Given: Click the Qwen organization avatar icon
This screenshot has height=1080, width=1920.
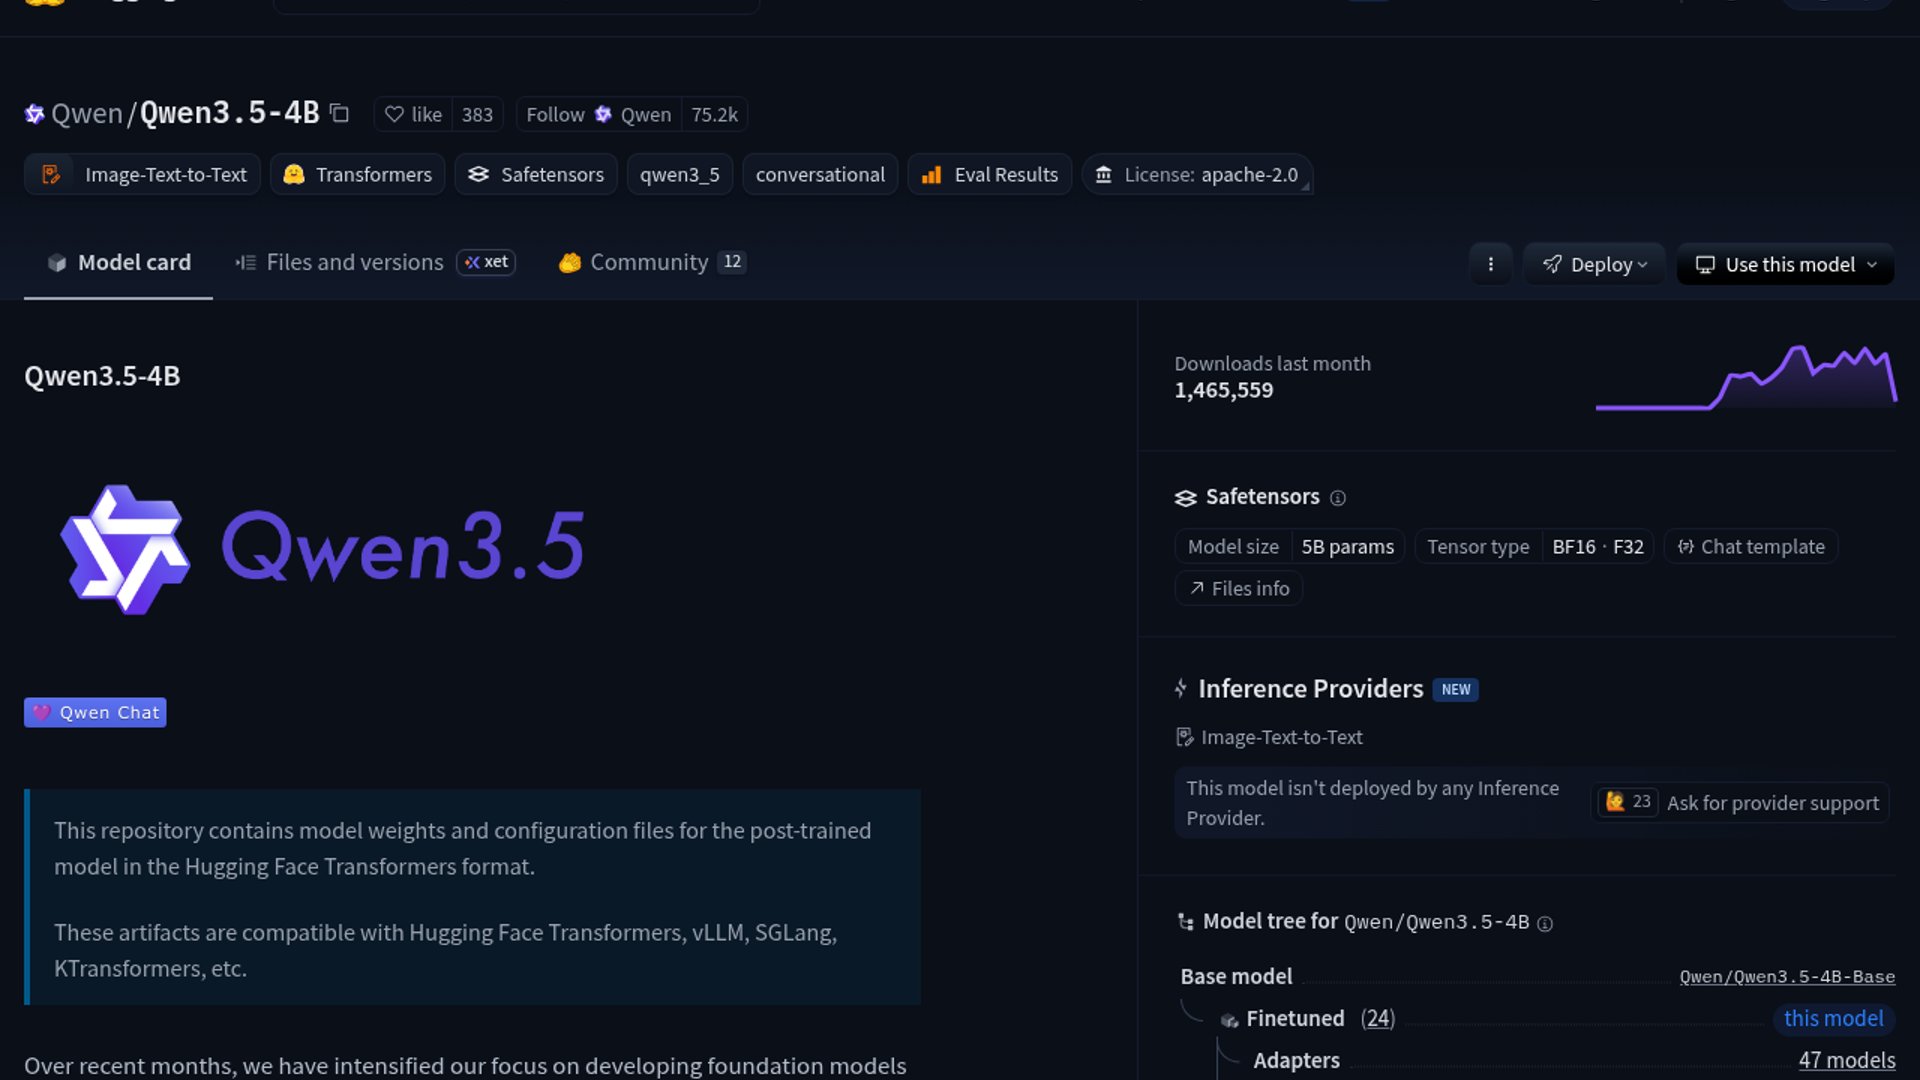Looking at the screenshot, I should [34, 114].
